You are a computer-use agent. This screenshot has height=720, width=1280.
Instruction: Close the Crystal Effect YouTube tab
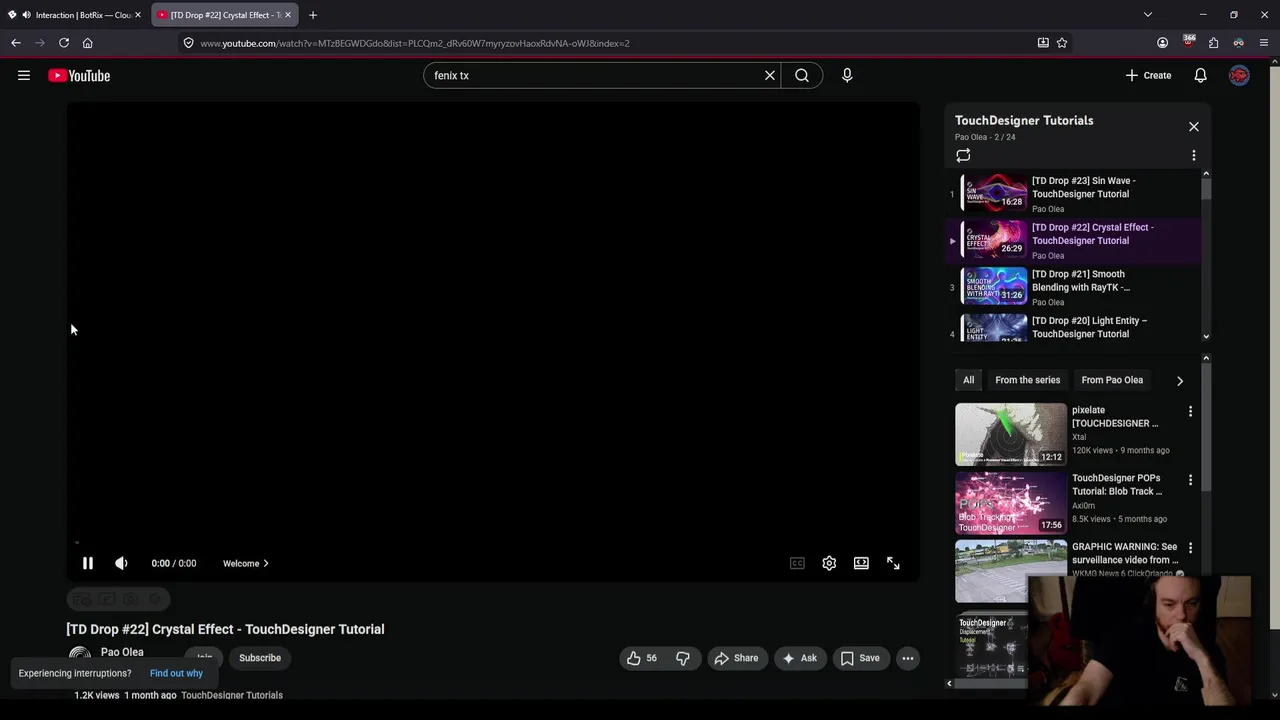[288, 15]
